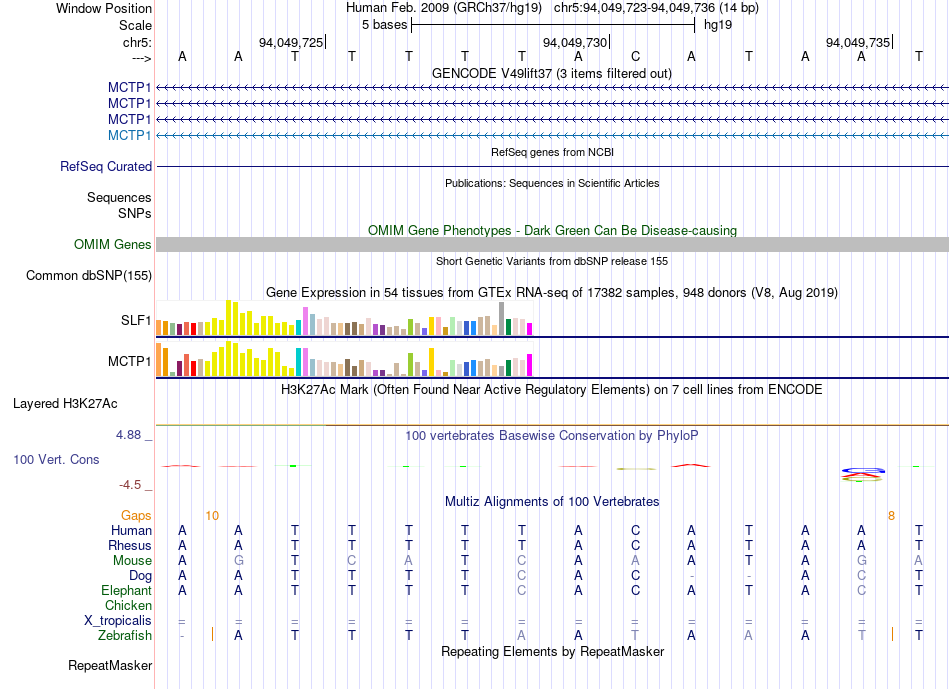Click the Layered H3K27Ac label

pos(65,404)
